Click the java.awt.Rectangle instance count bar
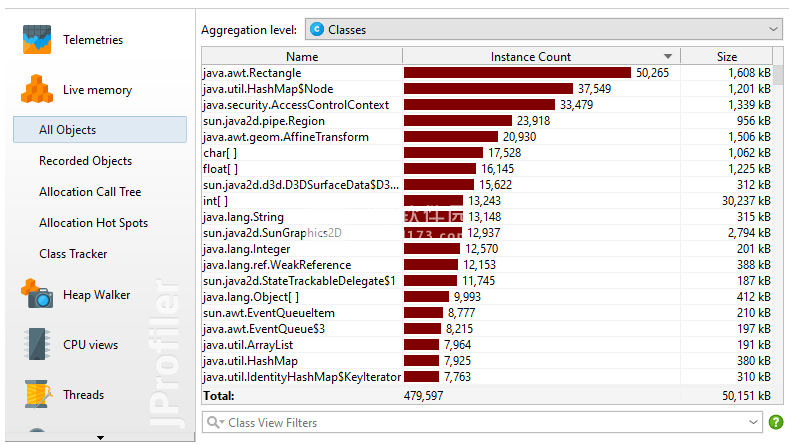 point(517,73)
